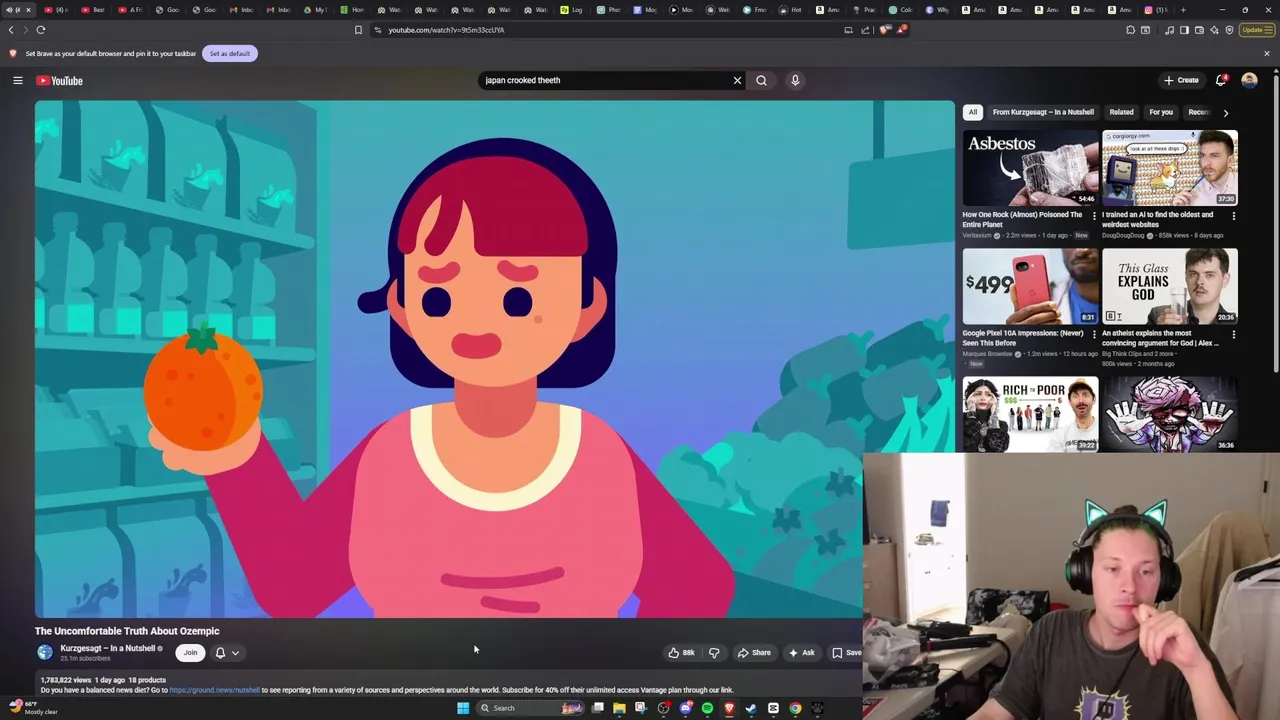Screen dimensions: 1280x720
Task: Open the $499 Google Pixel thumbnail
Action: point(1030,286)
